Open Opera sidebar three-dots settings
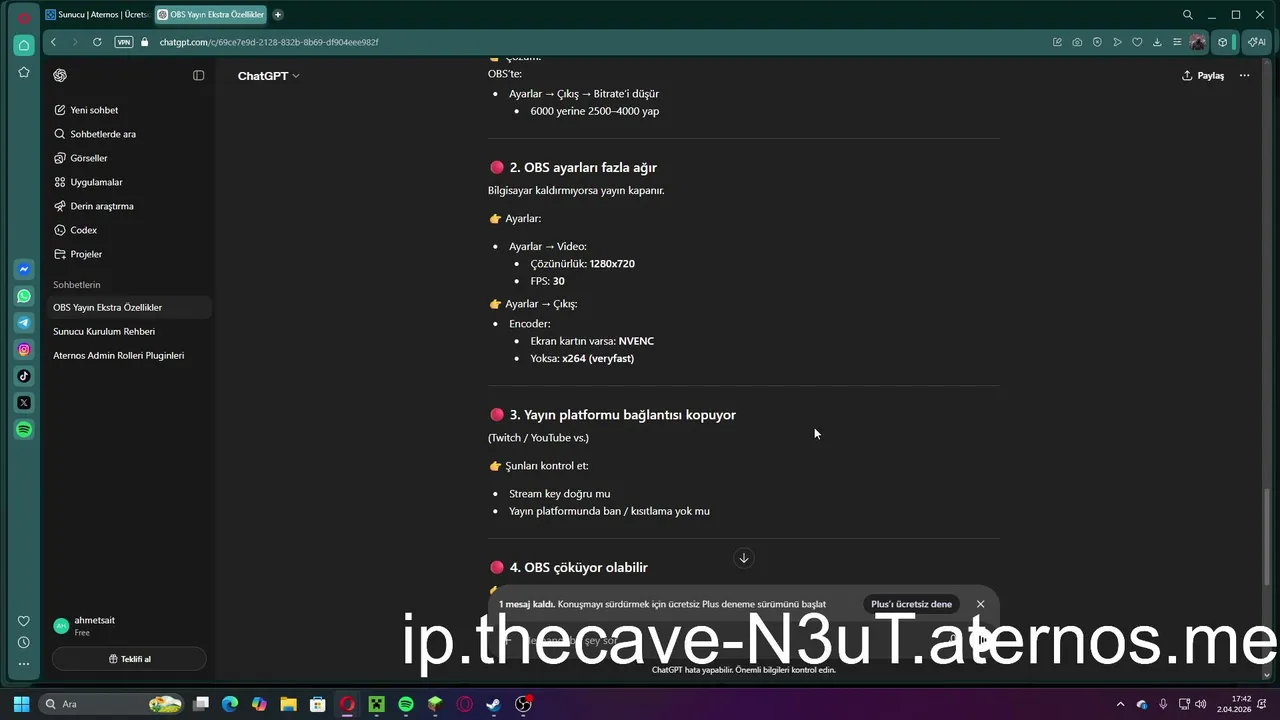This screenshot has width=1280, height=720. 24,664
